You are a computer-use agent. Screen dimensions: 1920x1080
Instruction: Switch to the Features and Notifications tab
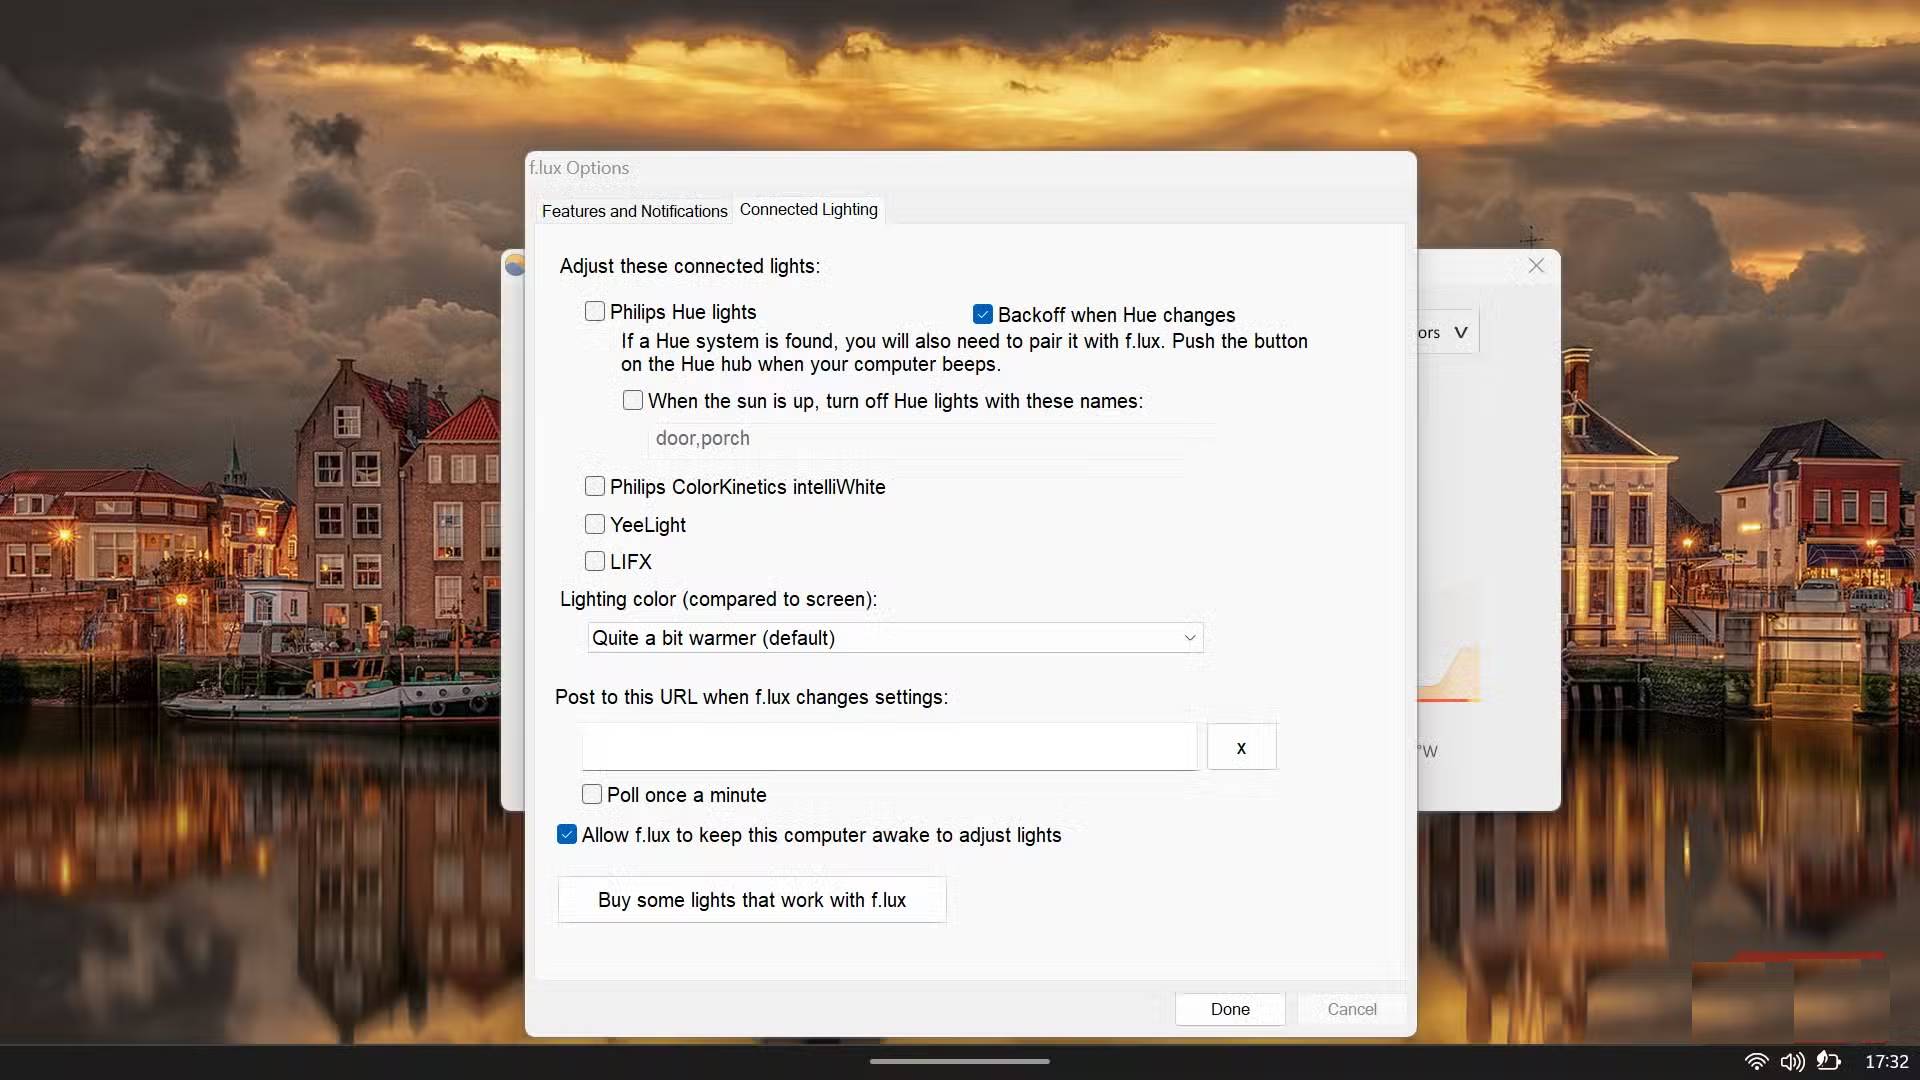(x=633, y=211)
